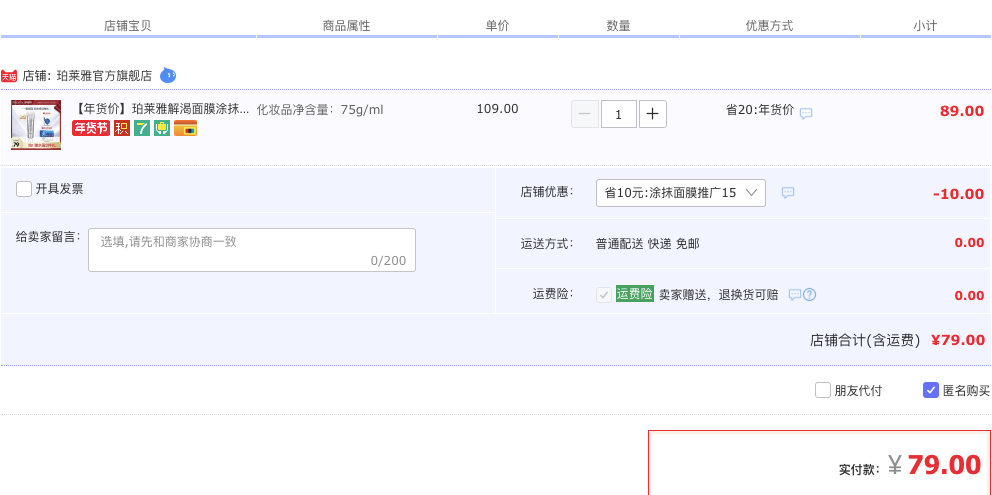This screenshot has height=495, width=992.
Task: Click 化妆品净含量: 75g/ml attribute text
Action: [320, 110]
